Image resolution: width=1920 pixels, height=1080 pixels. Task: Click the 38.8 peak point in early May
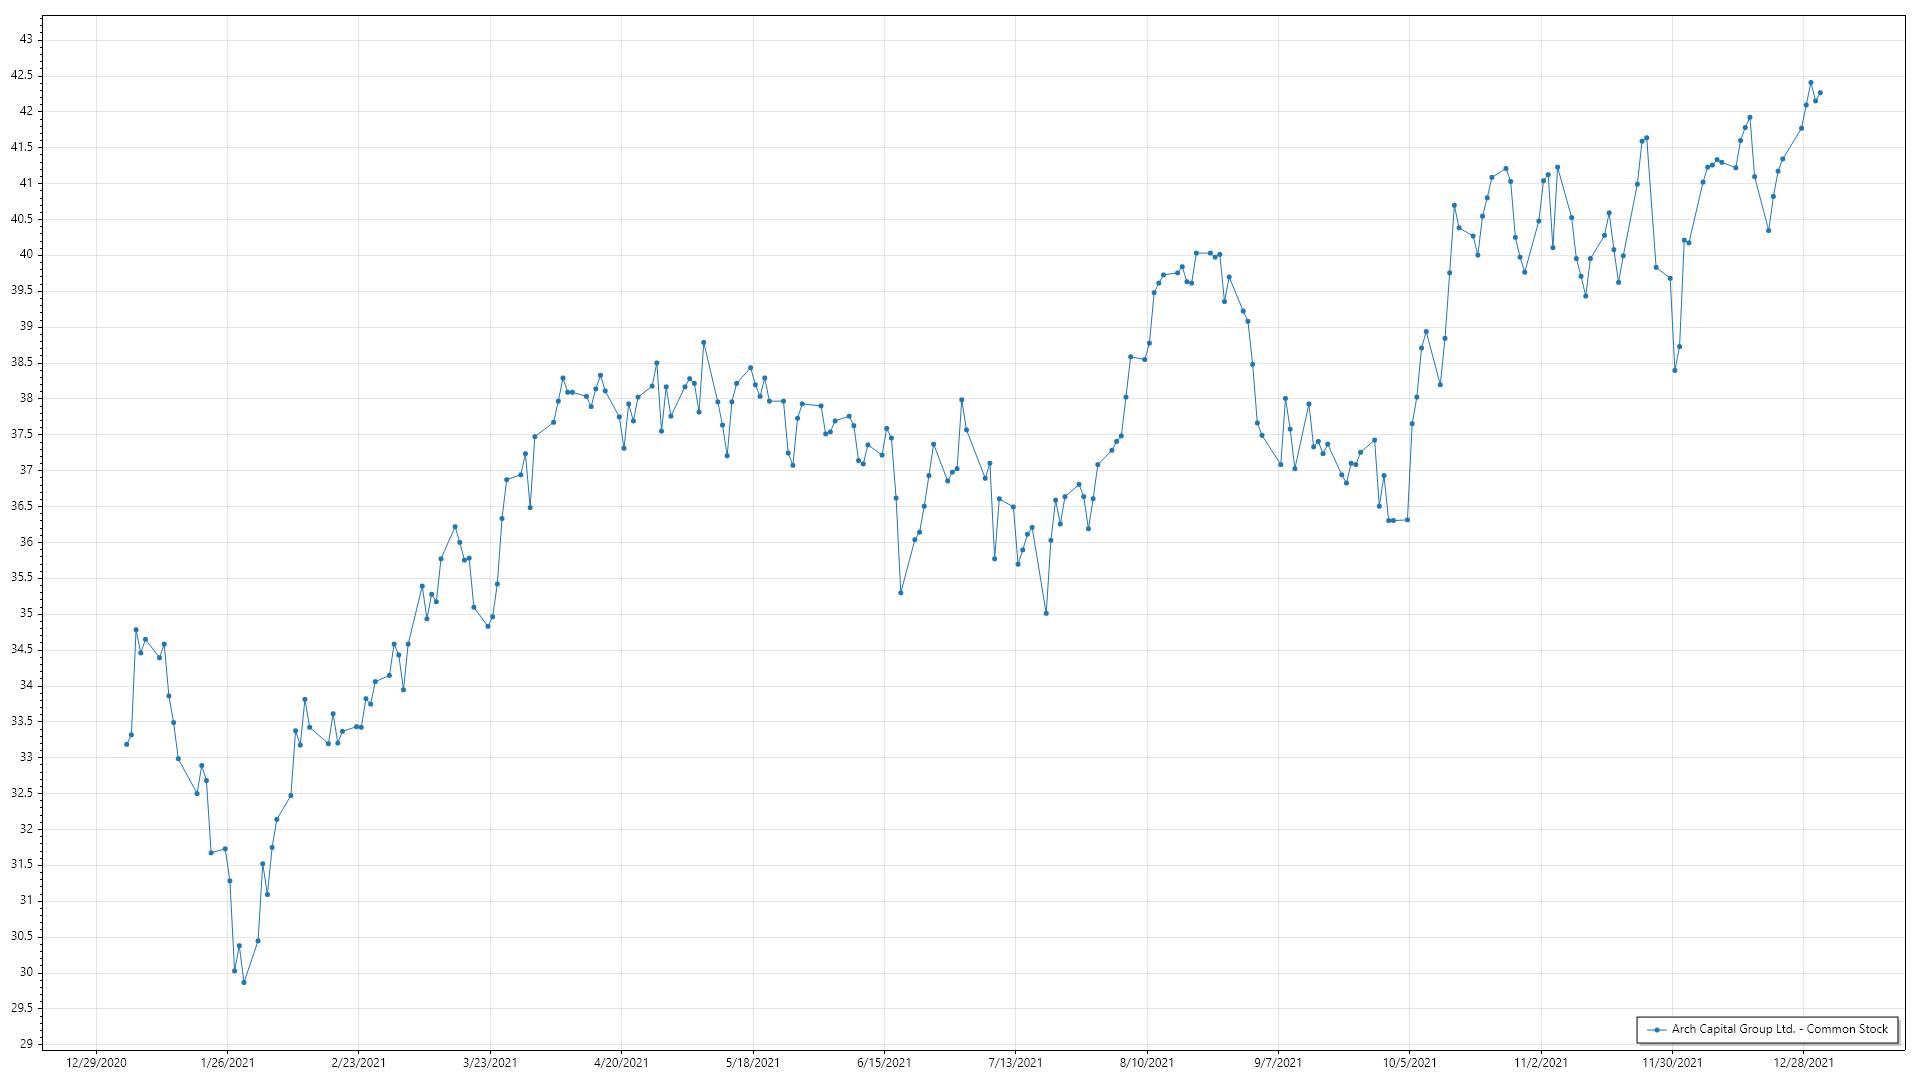pos(704,343)
